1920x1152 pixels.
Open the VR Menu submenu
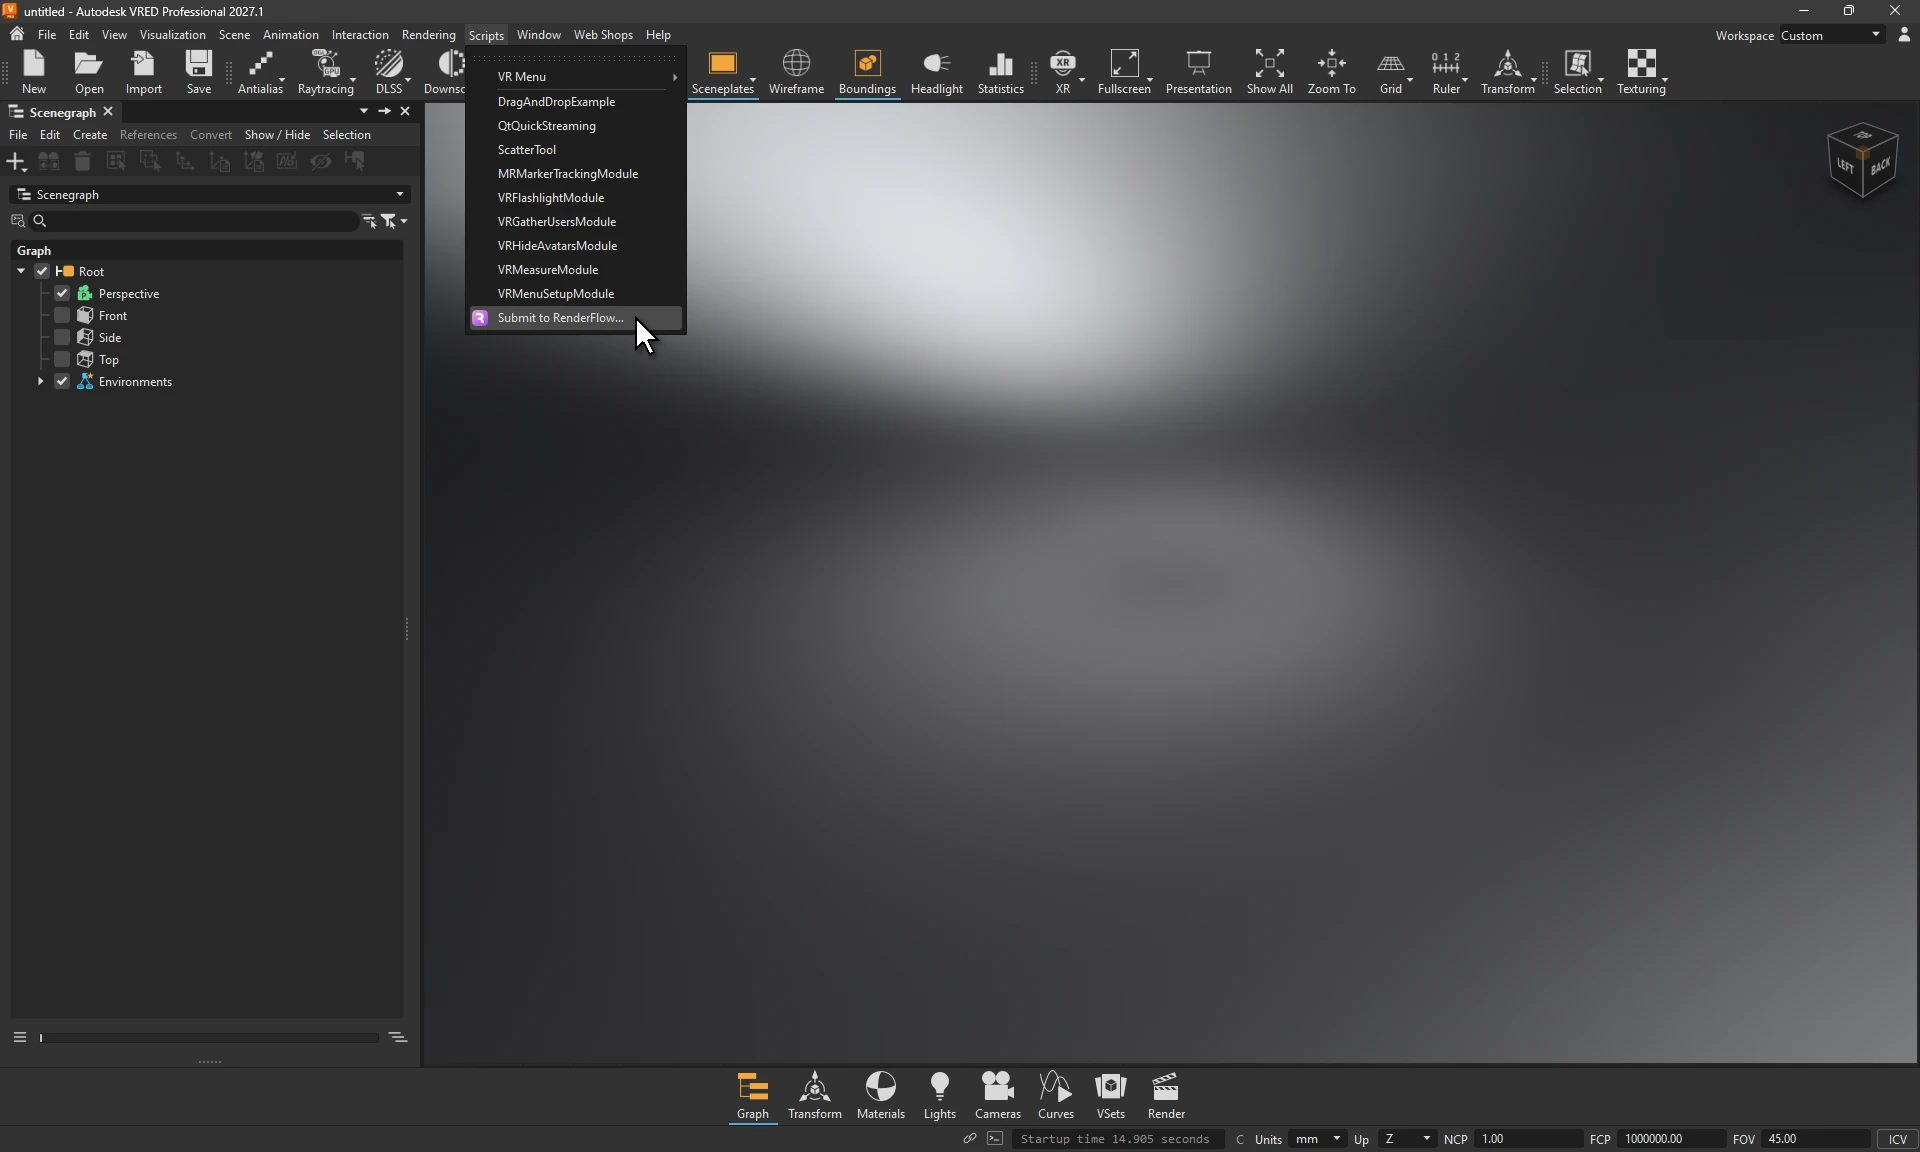576,77
